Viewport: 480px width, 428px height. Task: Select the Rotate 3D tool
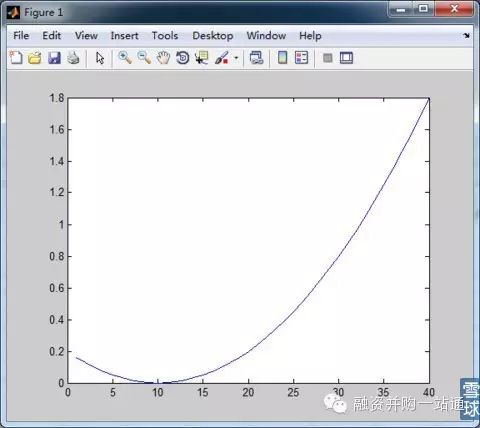[x=183, y=58]
